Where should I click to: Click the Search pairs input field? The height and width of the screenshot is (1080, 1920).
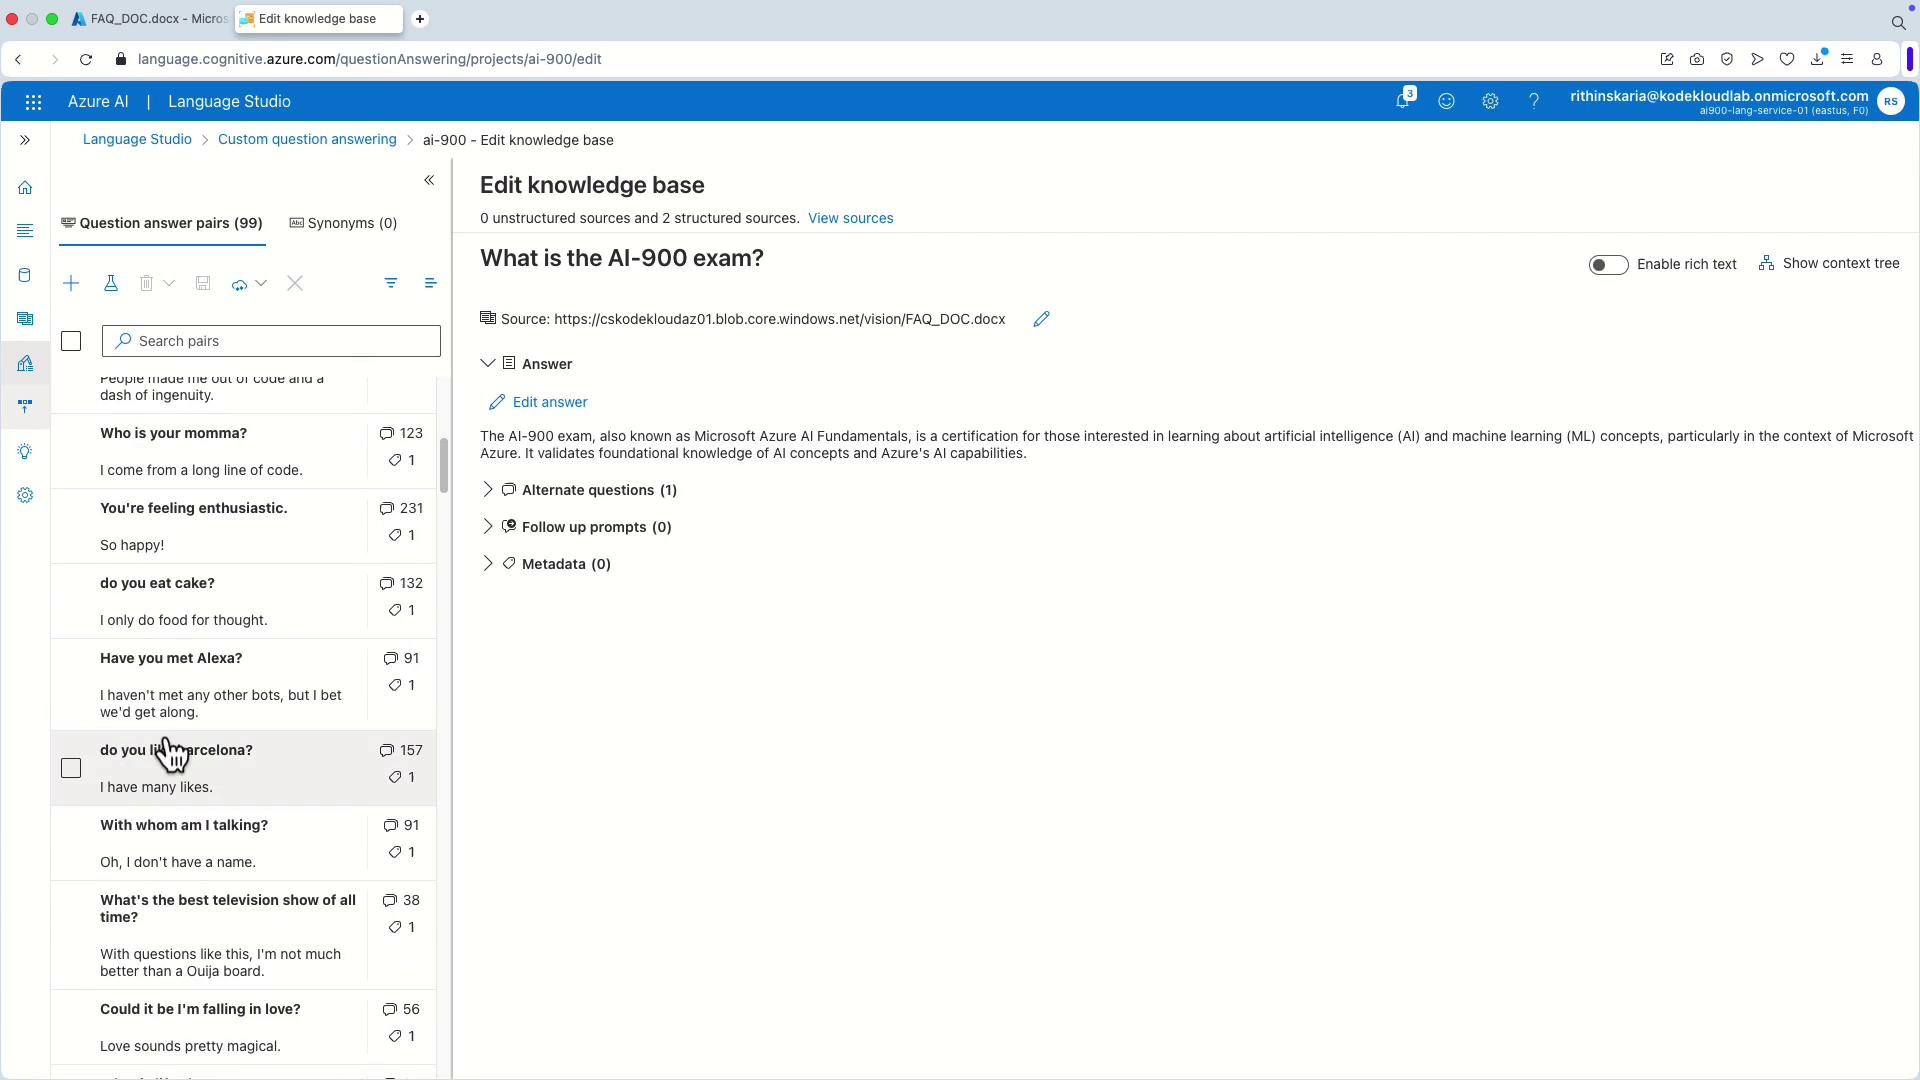[x=280, y=341]
